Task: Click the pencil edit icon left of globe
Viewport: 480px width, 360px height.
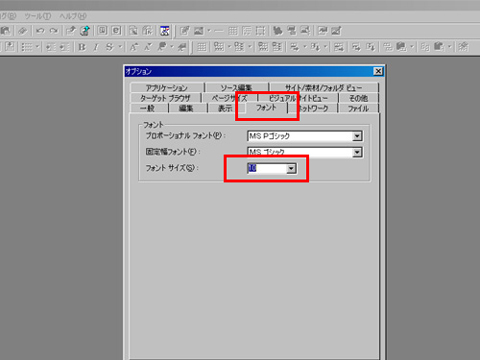Action: [71, 31]
